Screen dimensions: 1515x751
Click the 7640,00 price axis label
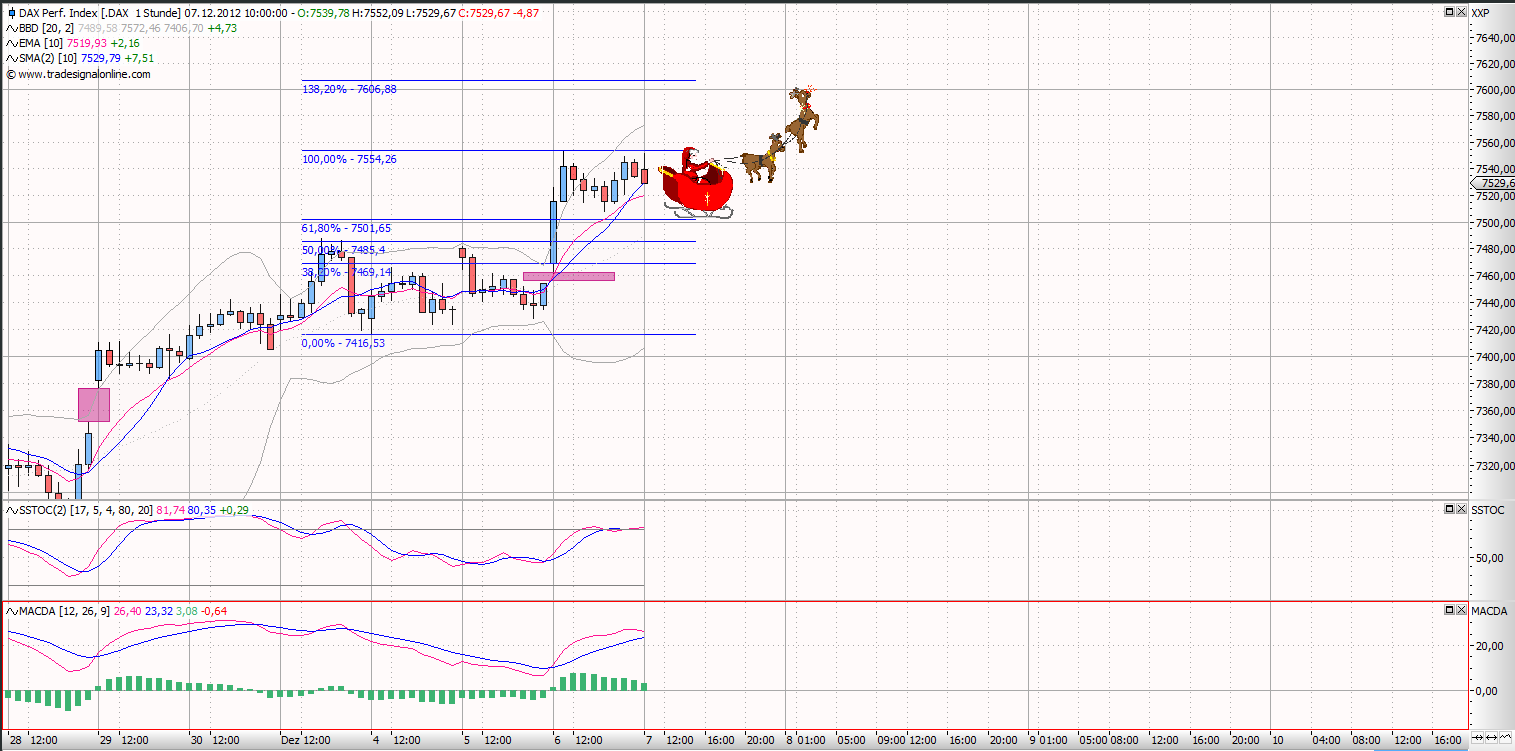pos(1493,38)
